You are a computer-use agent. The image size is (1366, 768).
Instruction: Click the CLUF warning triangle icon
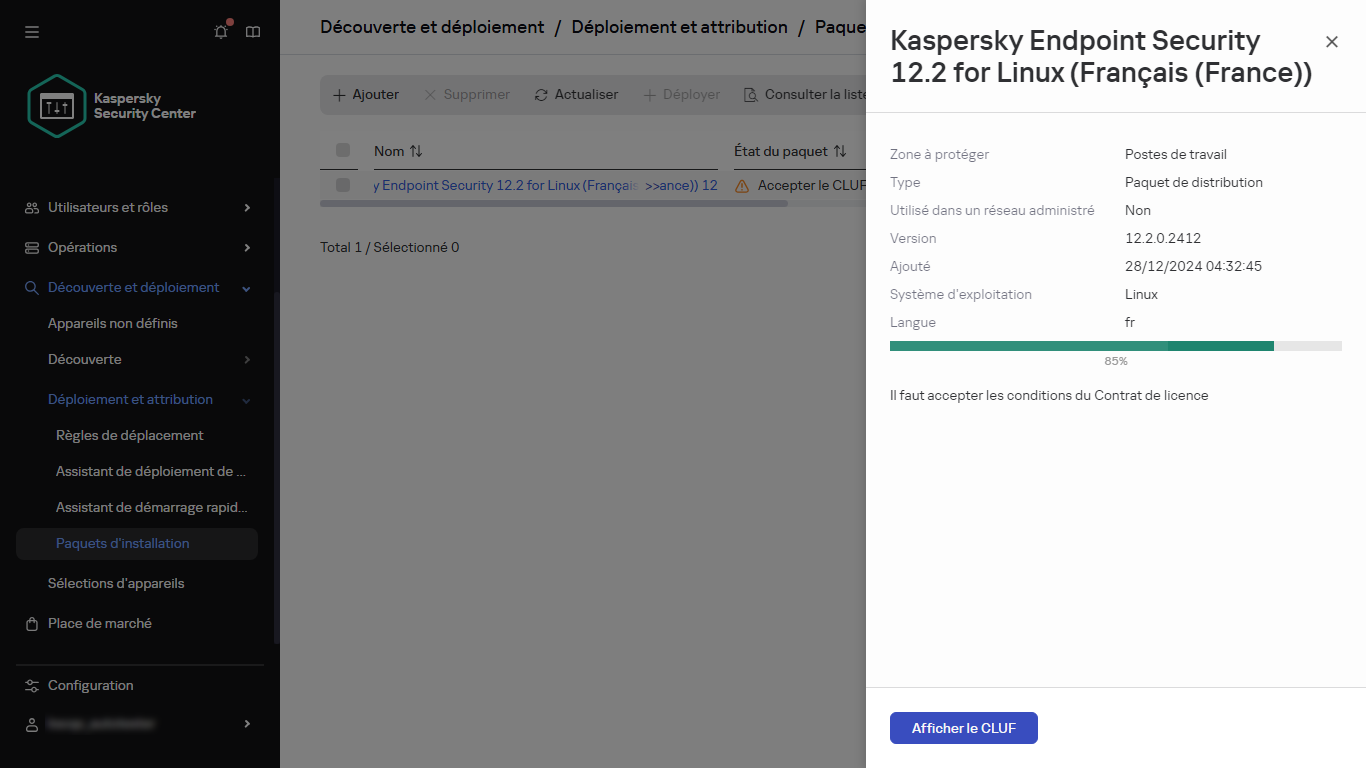point(740,185)
